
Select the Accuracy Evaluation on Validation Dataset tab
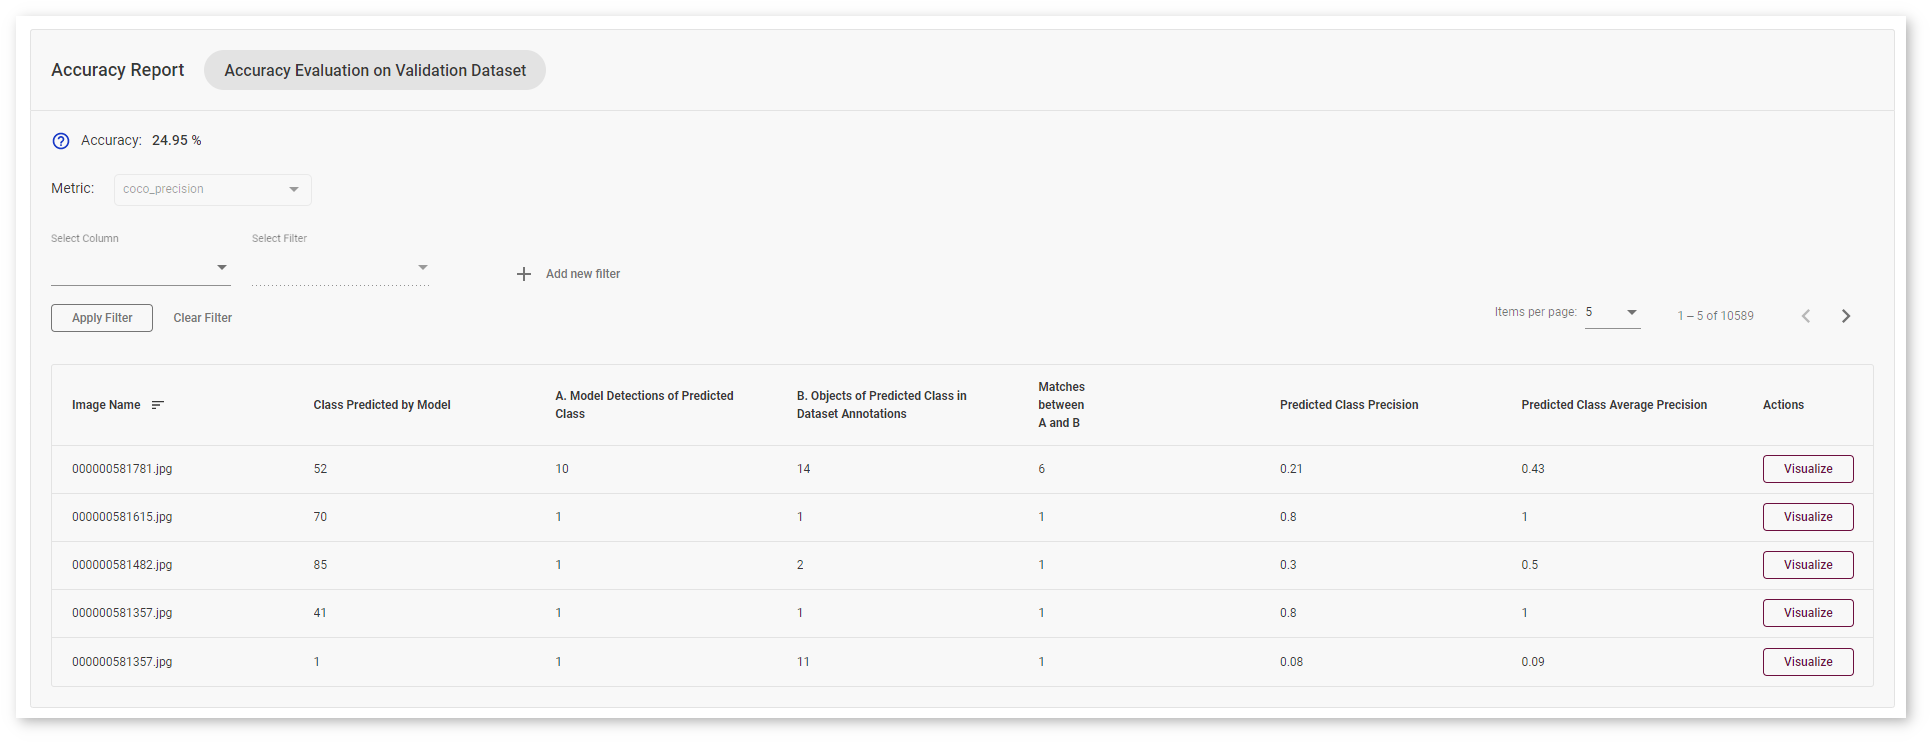click(x=375, y=70)
